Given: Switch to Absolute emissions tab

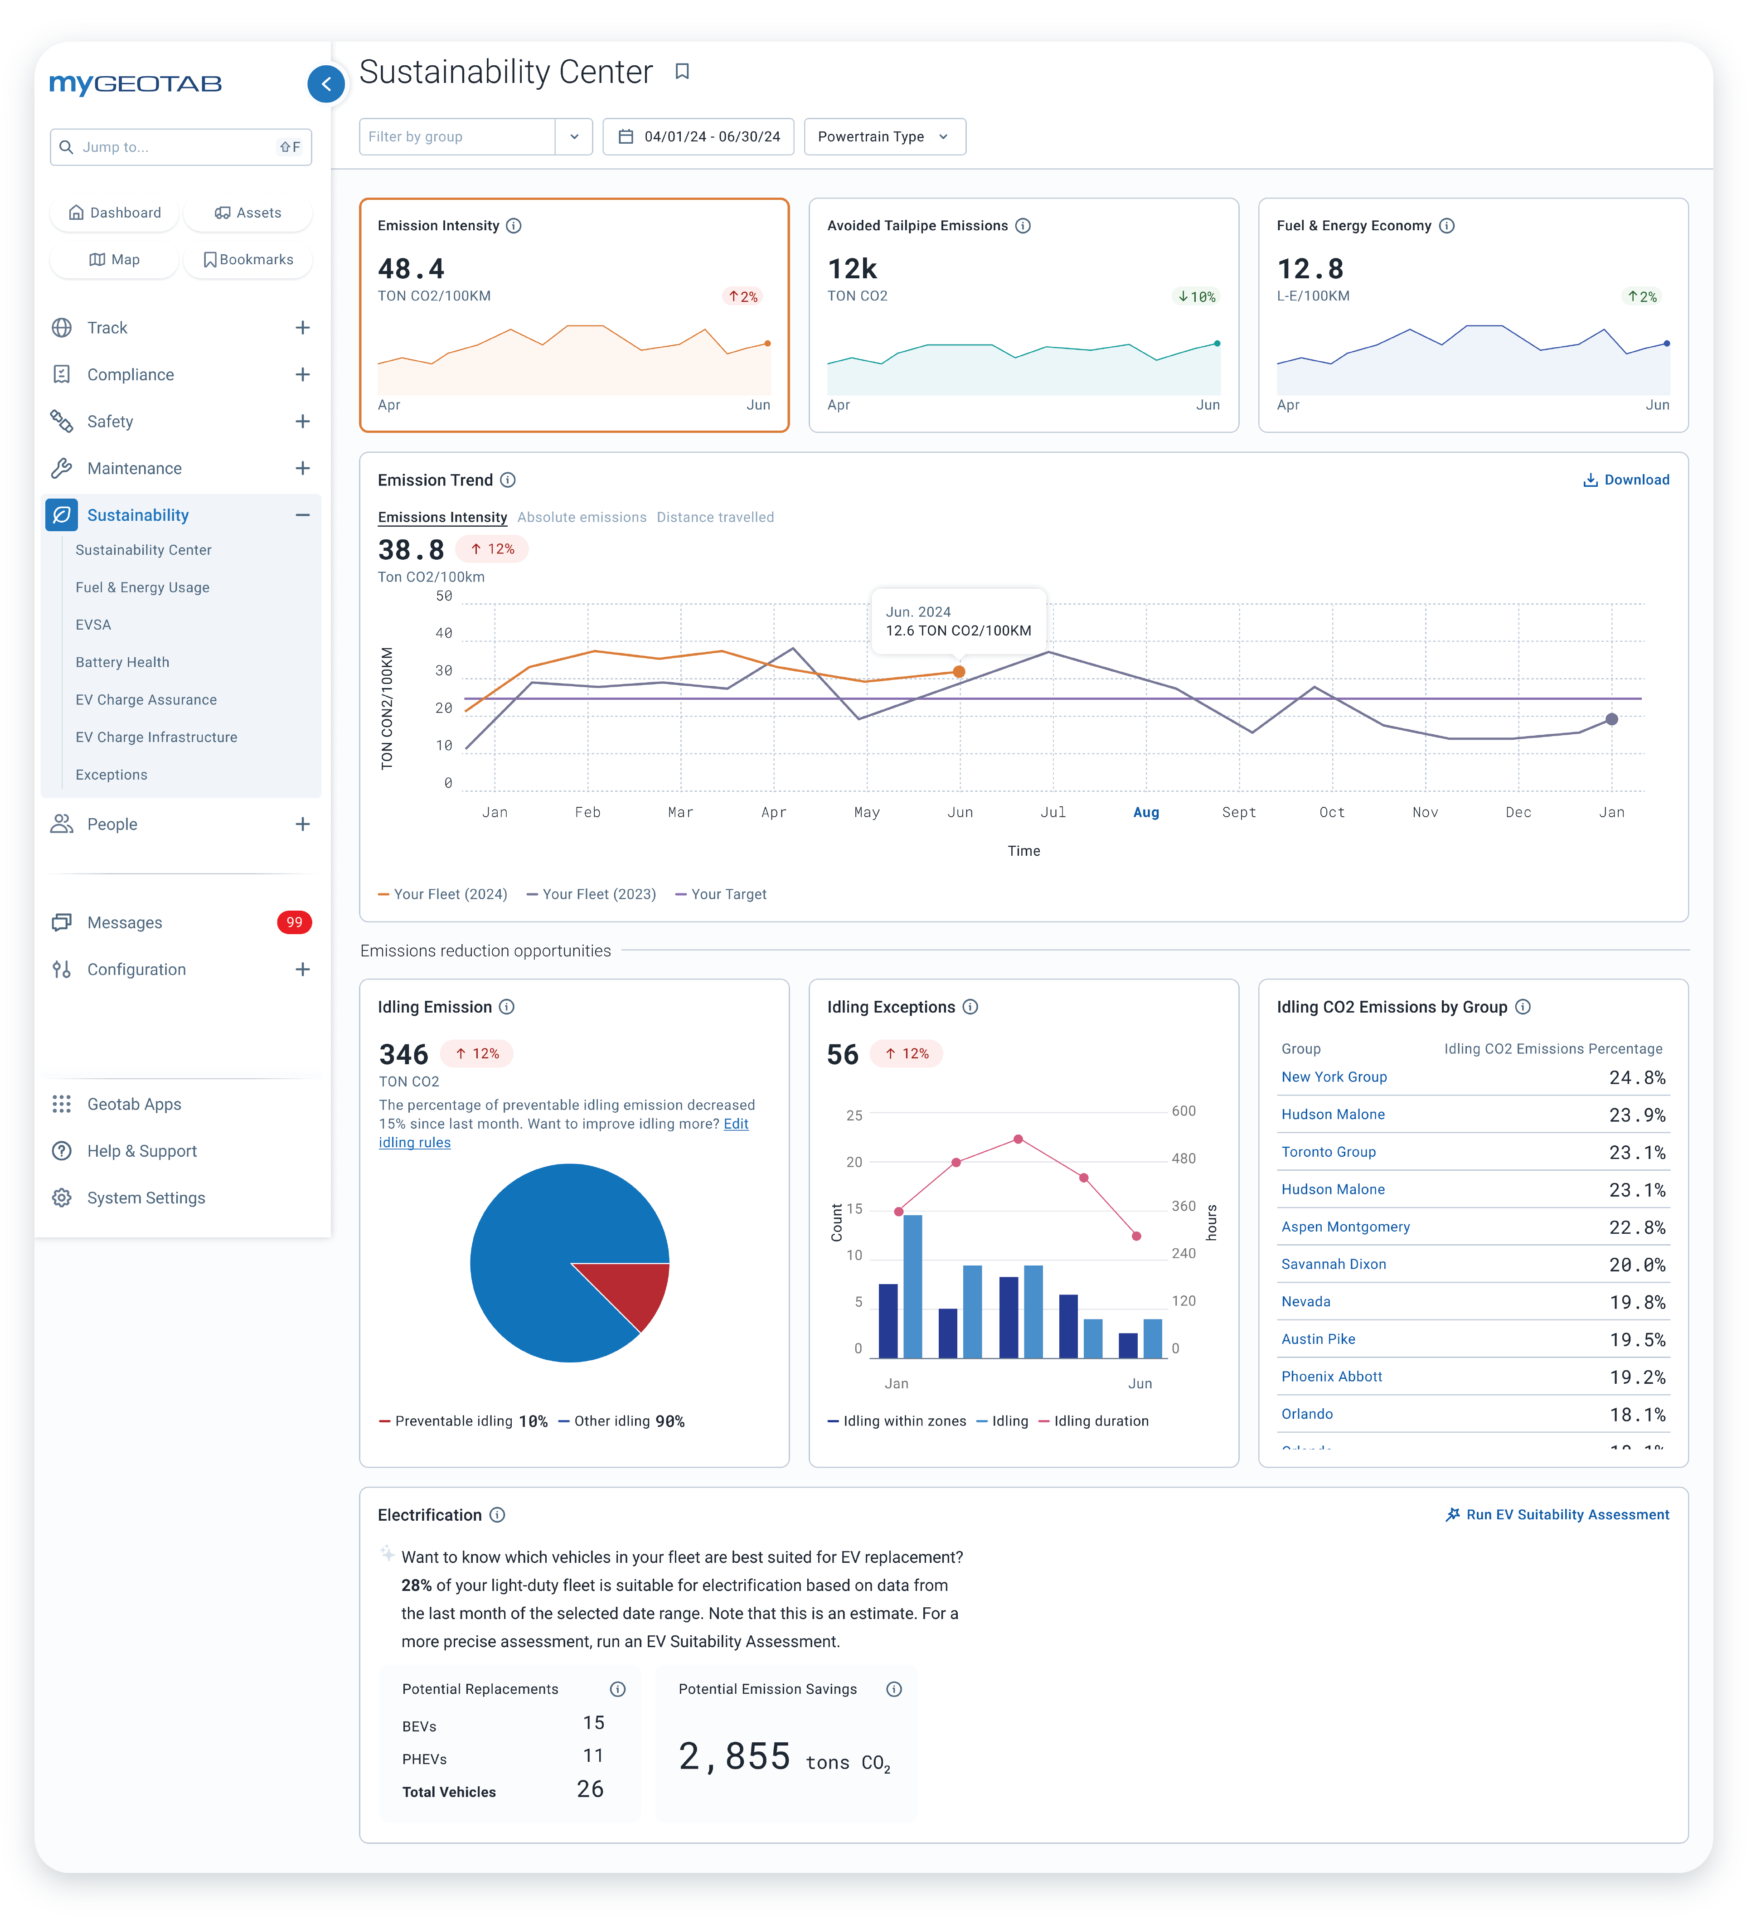Looking at the screenshot, I should [581, 517].
